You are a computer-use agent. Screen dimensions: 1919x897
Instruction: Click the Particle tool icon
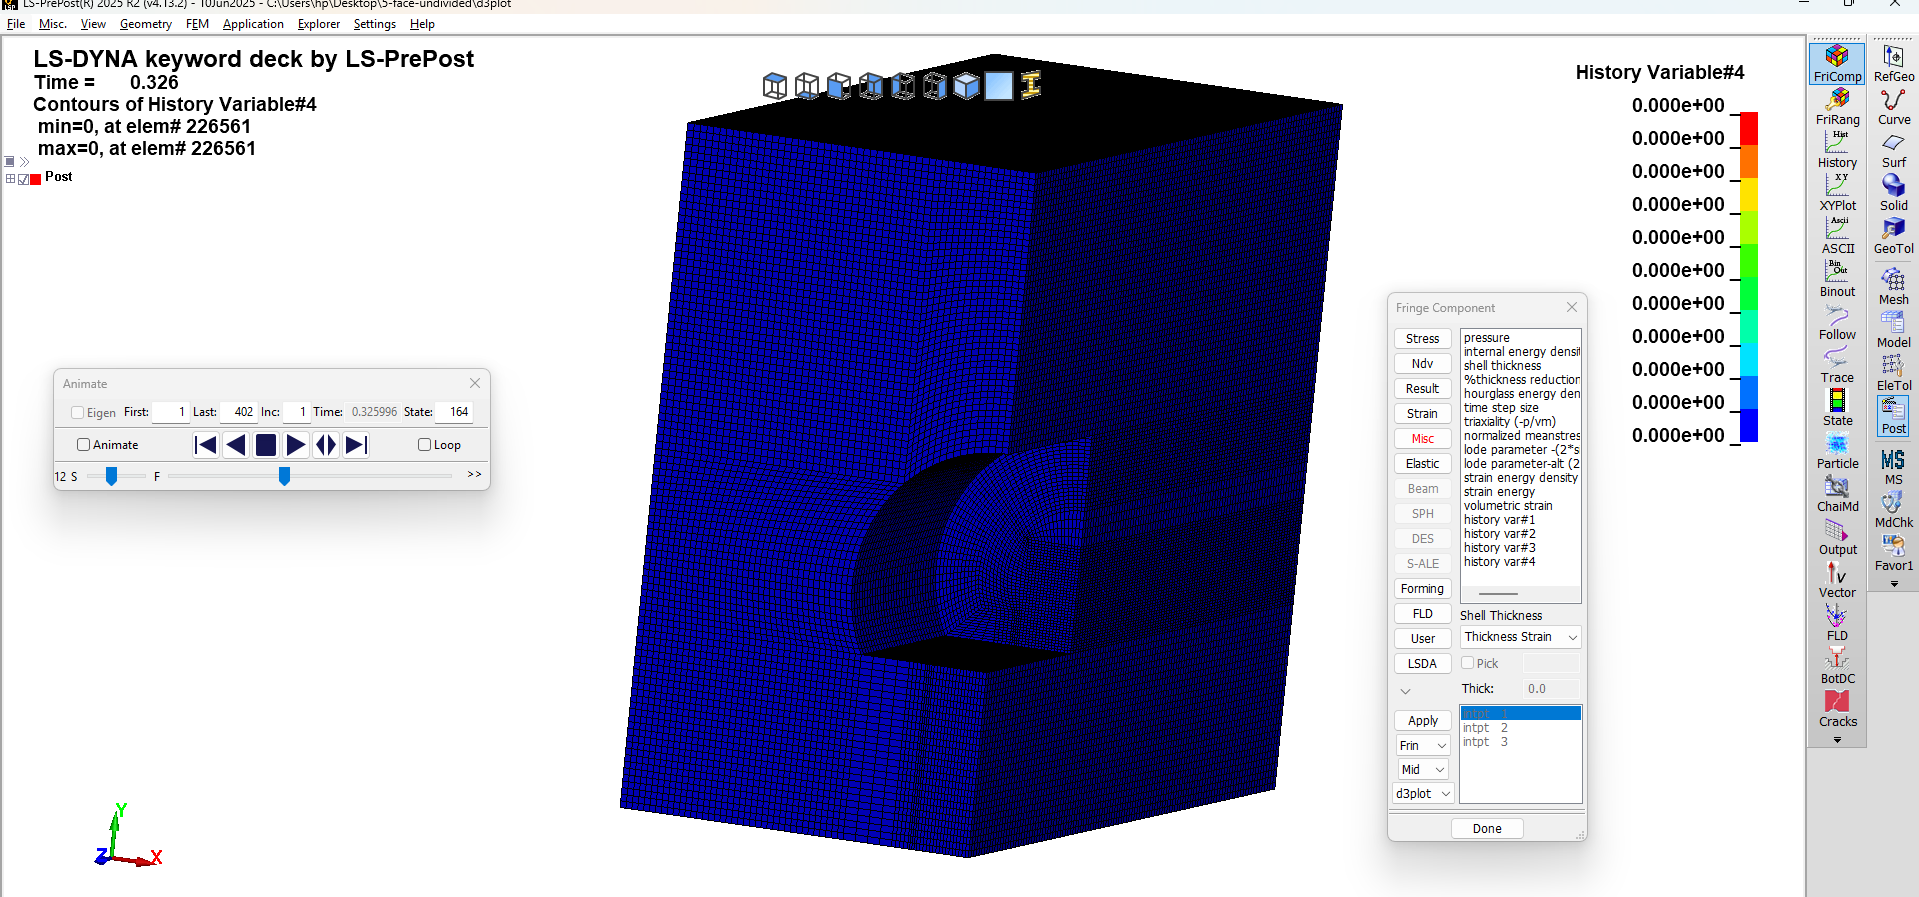1837,450
